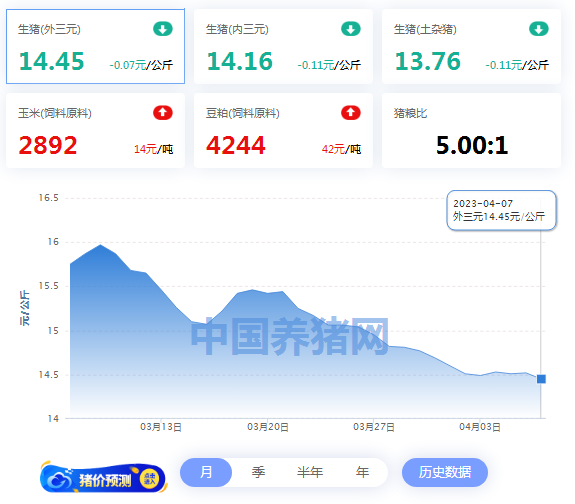Click red up arrow on 豆粕 card
The height and width of the screenshot is (504, 575).
[351, 113]
